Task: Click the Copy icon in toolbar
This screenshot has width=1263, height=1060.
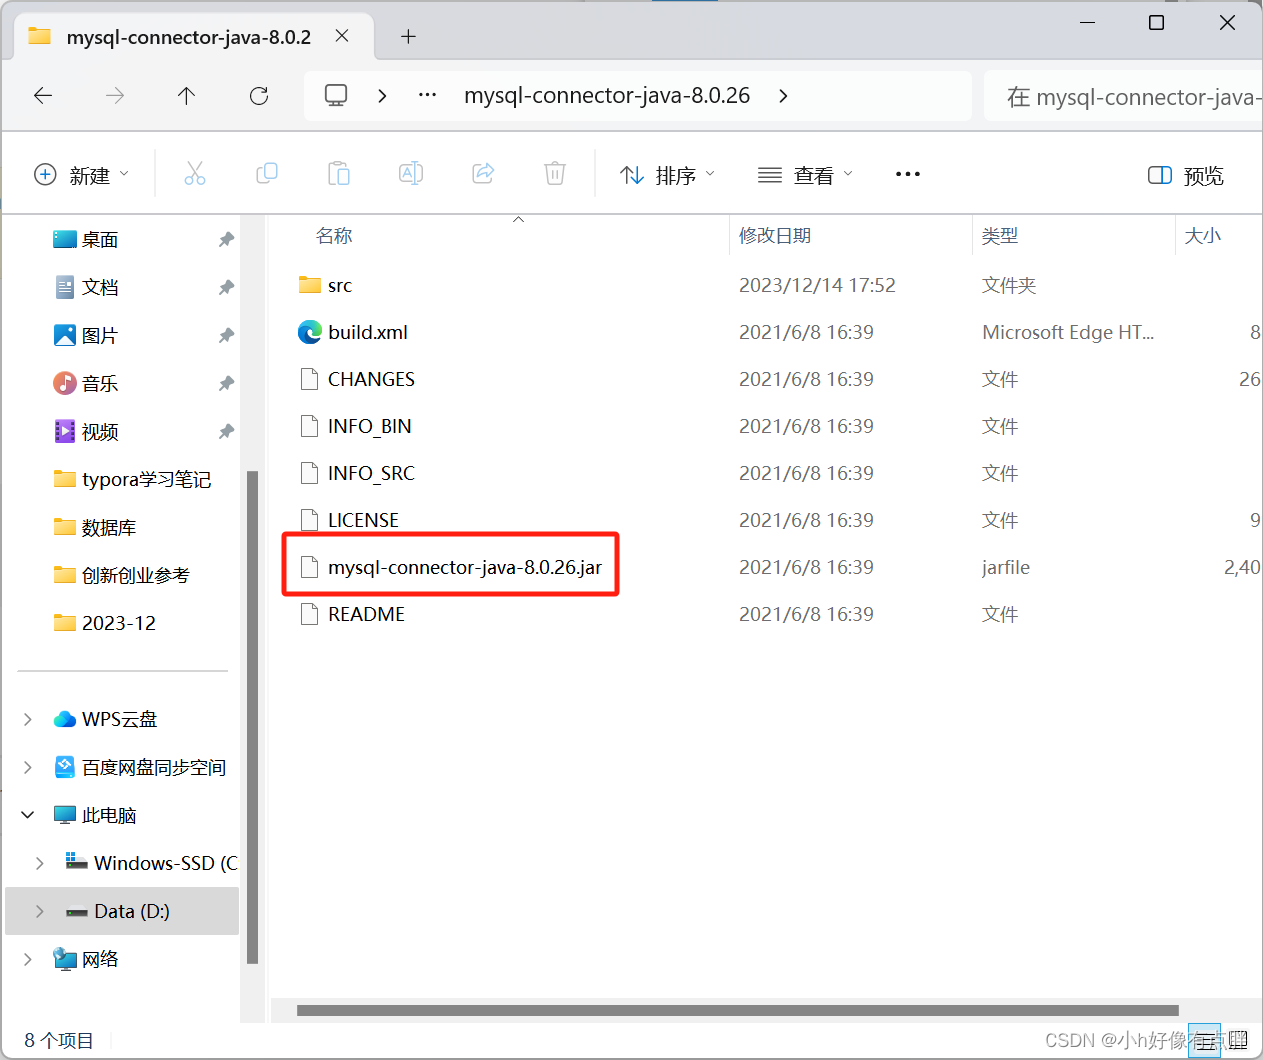Action: (x=267, y=174)
